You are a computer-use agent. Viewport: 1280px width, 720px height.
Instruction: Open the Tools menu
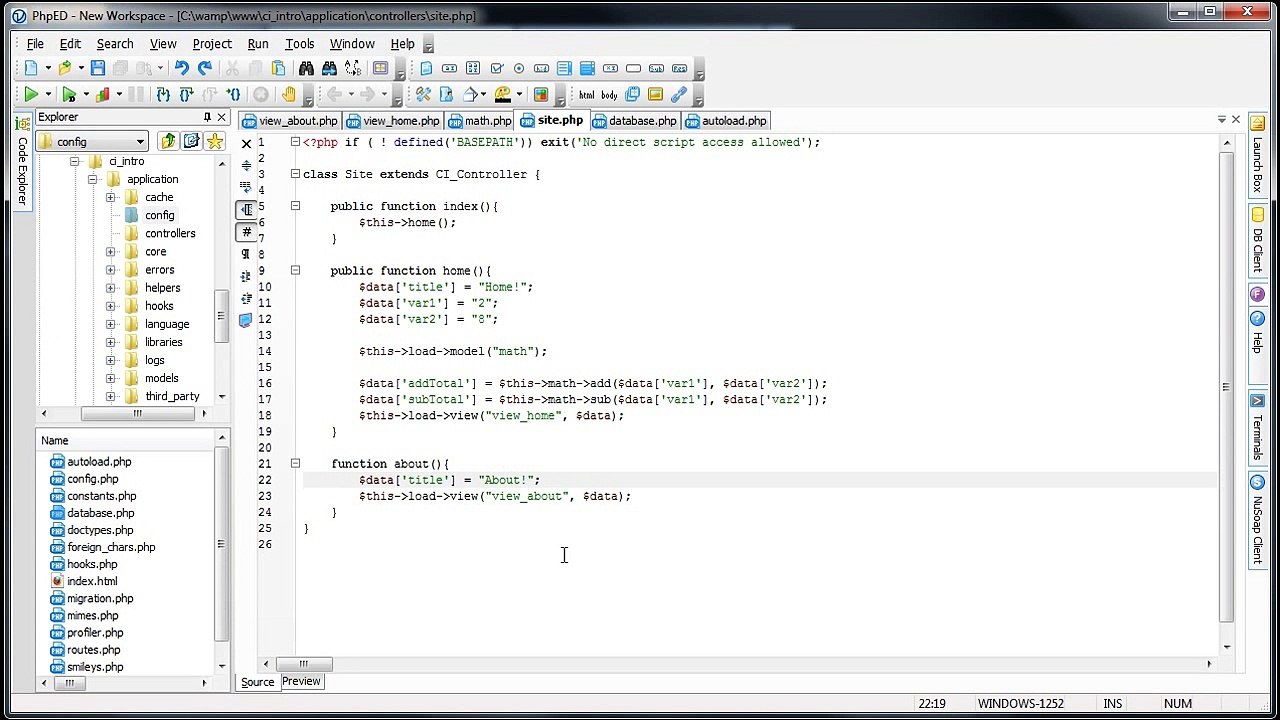[299, 44]
